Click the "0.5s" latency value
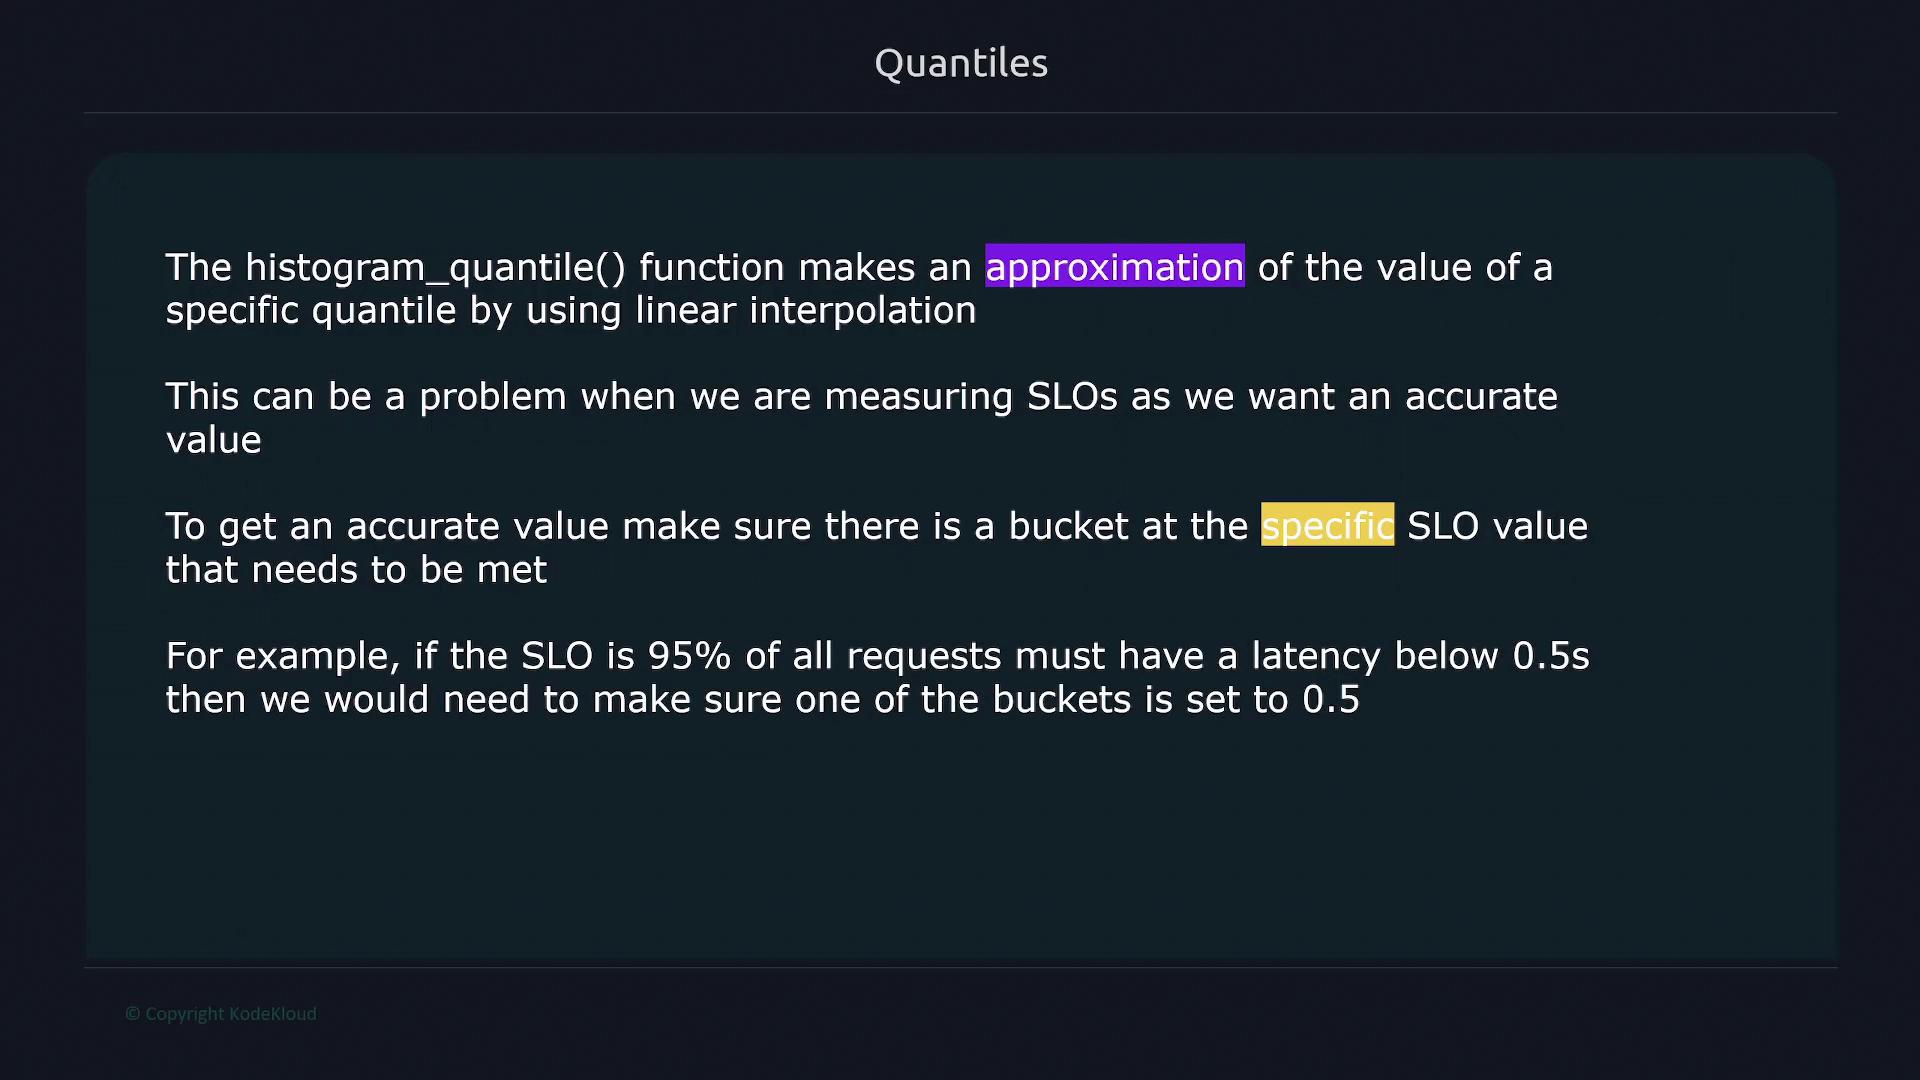The height and width of the screenshot is (1080, 1920). pos(1550,656)
